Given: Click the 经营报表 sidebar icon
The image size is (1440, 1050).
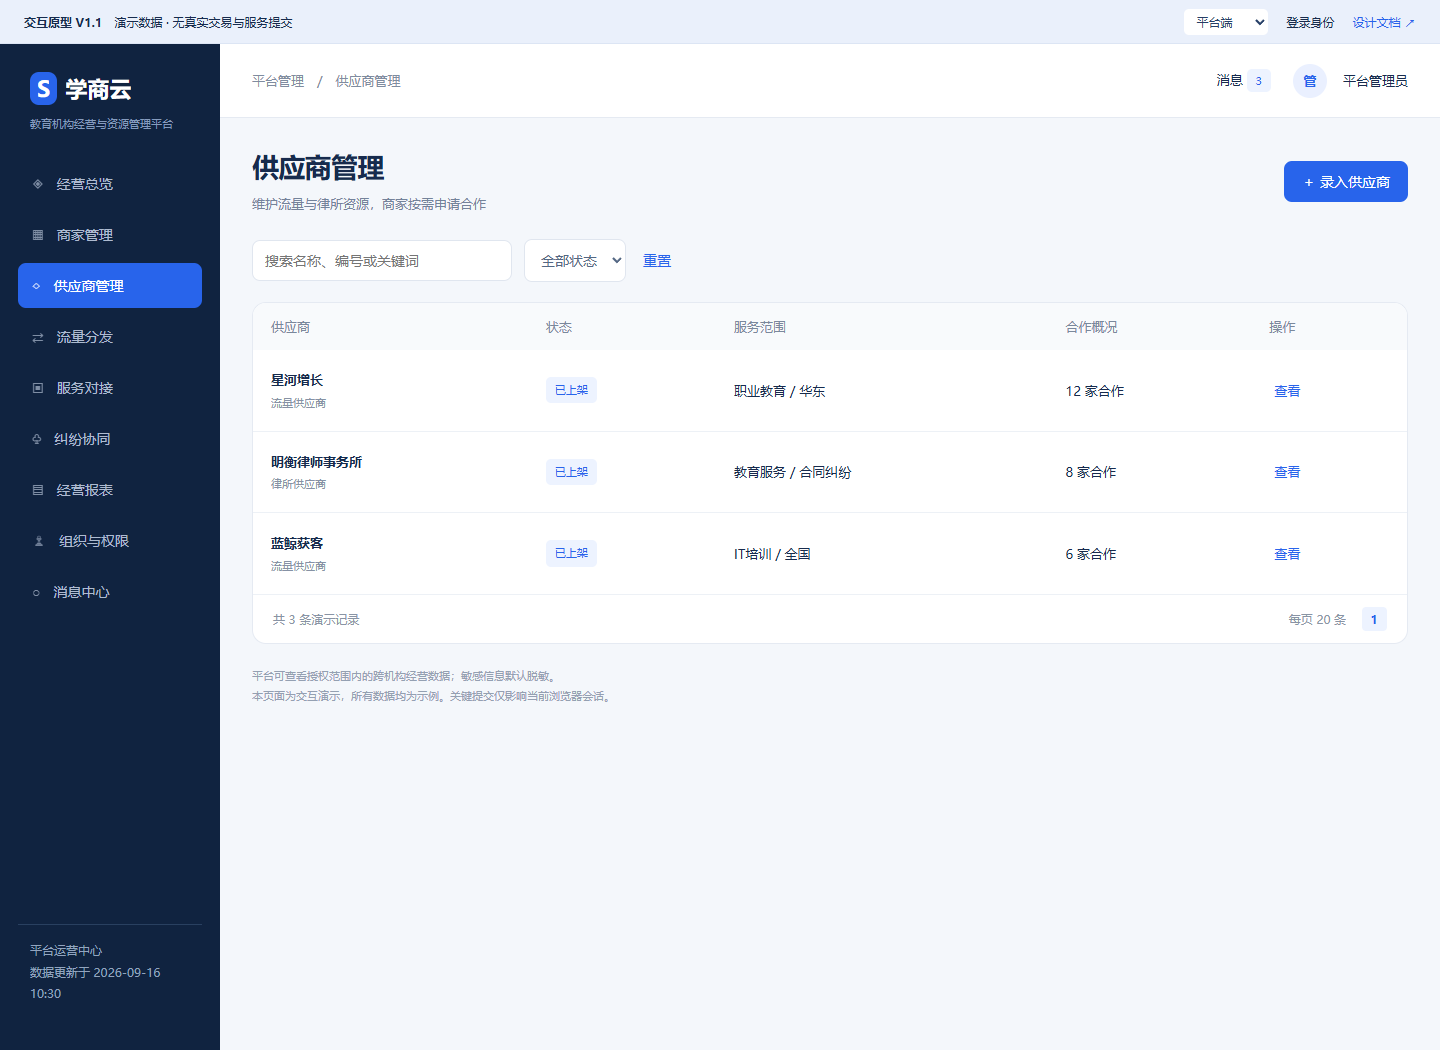Looking at the screenshot, I should (x=38, y=490).
